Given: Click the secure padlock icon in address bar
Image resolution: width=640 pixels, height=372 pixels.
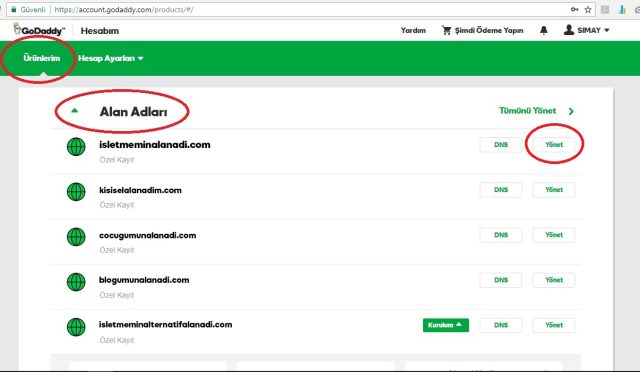Looking at the screenshot, I should [14, 9].
